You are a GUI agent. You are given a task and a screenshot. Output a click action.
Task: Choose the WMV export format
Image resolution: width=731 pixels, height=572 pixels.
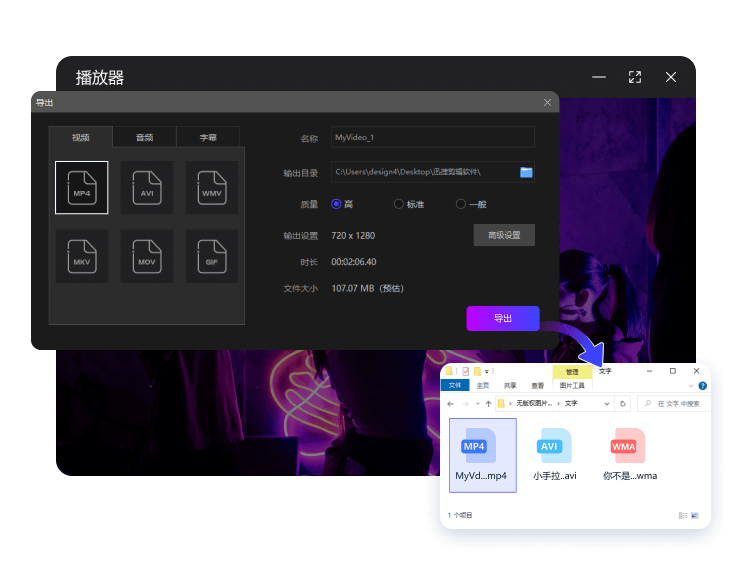click(212, 187)
